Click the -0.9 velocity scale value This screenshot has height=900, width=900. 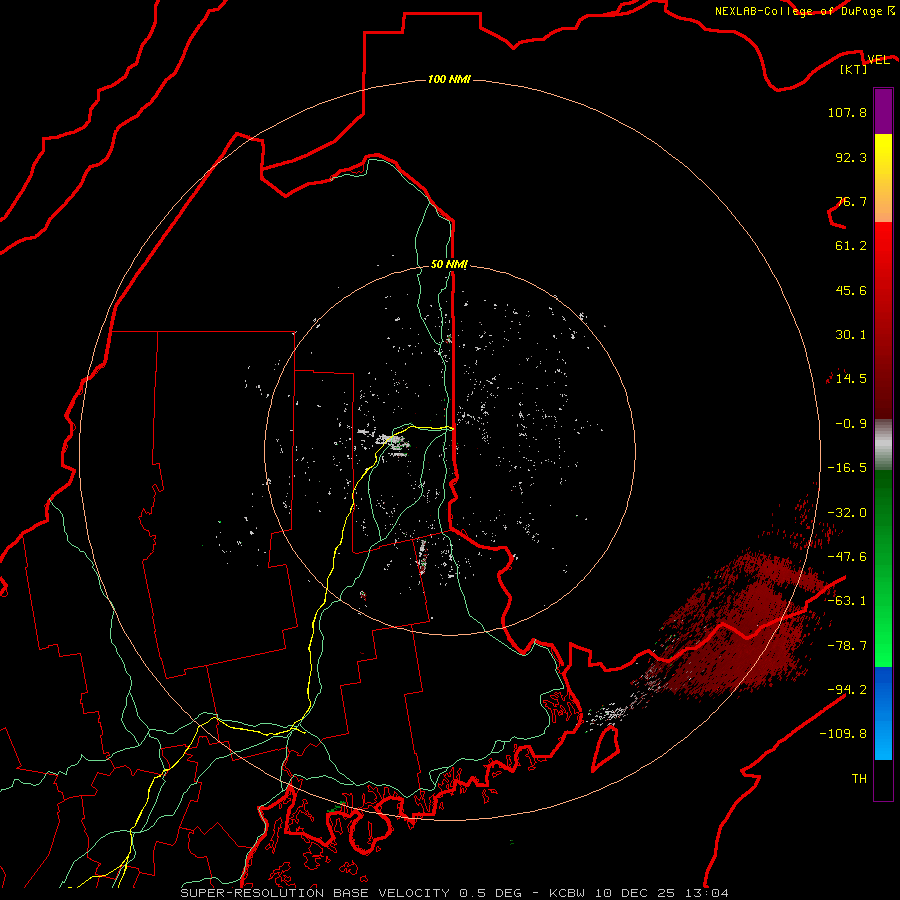pyautogui.click(x=851, y=424)
